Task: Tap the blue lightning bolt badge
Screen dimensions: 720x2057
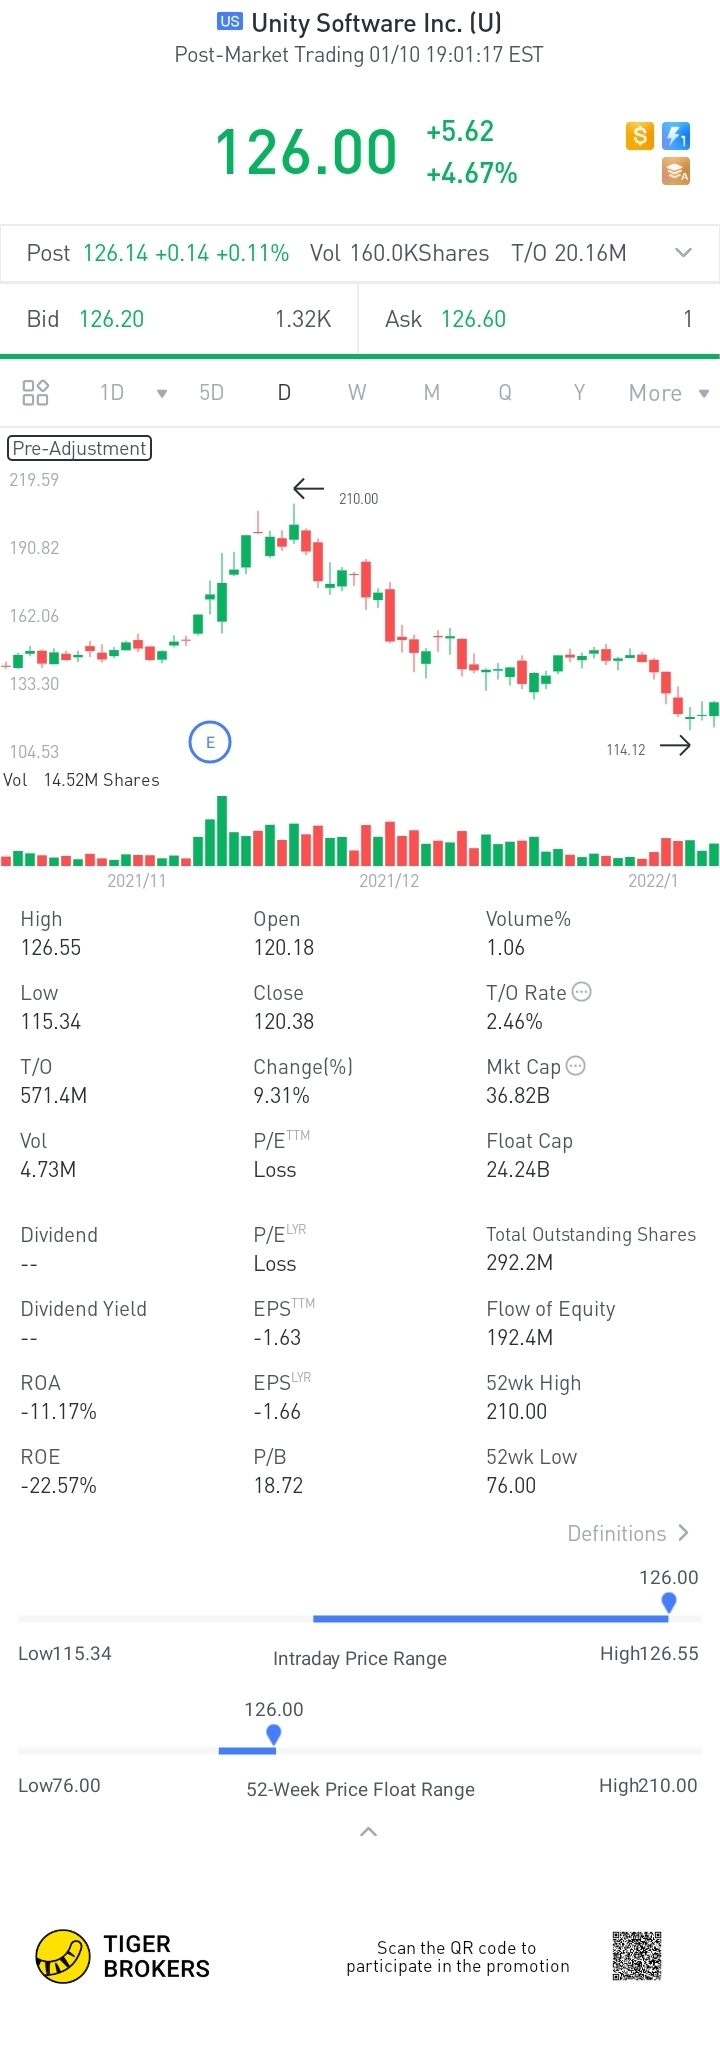Action: [677, 136]
